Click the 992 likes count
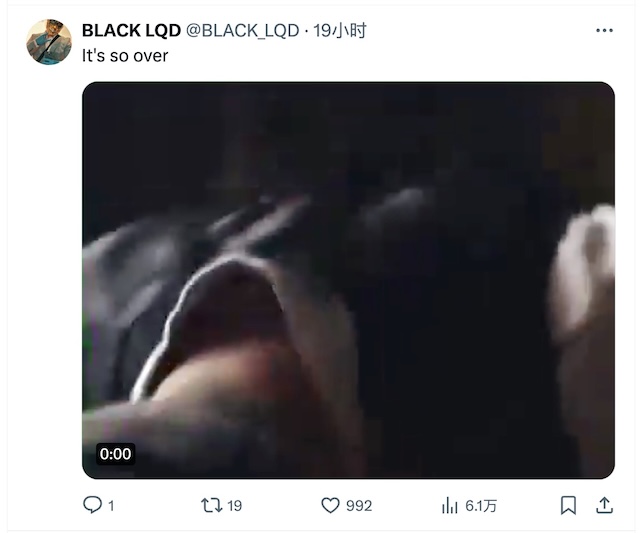640x533 pixels. 359,506
